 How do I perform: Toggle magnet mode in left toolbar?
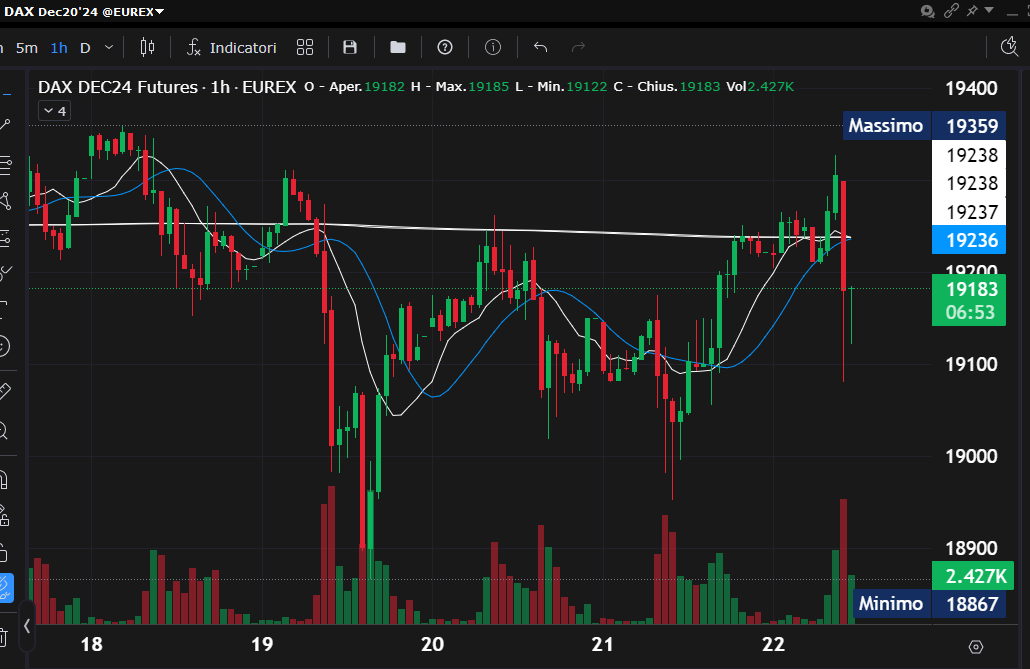[4, 481]
